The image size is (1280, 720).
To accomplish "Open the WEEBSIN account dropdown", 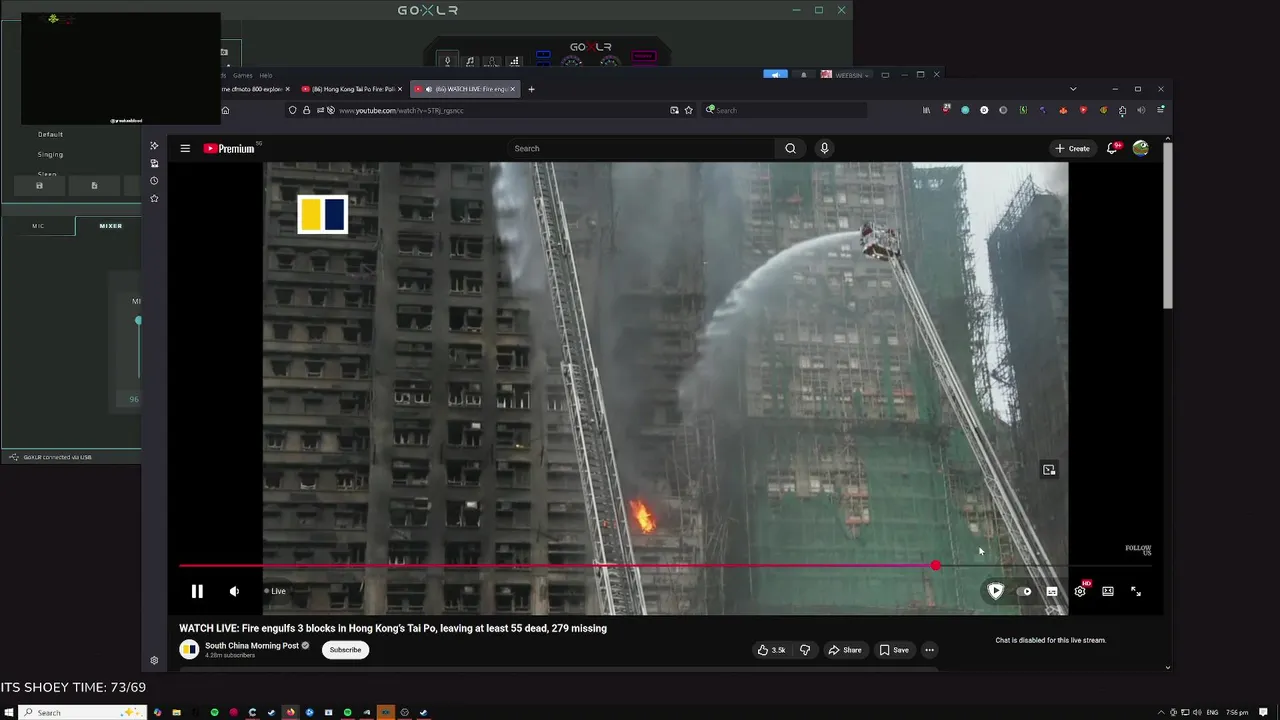I will pos(845,75).
